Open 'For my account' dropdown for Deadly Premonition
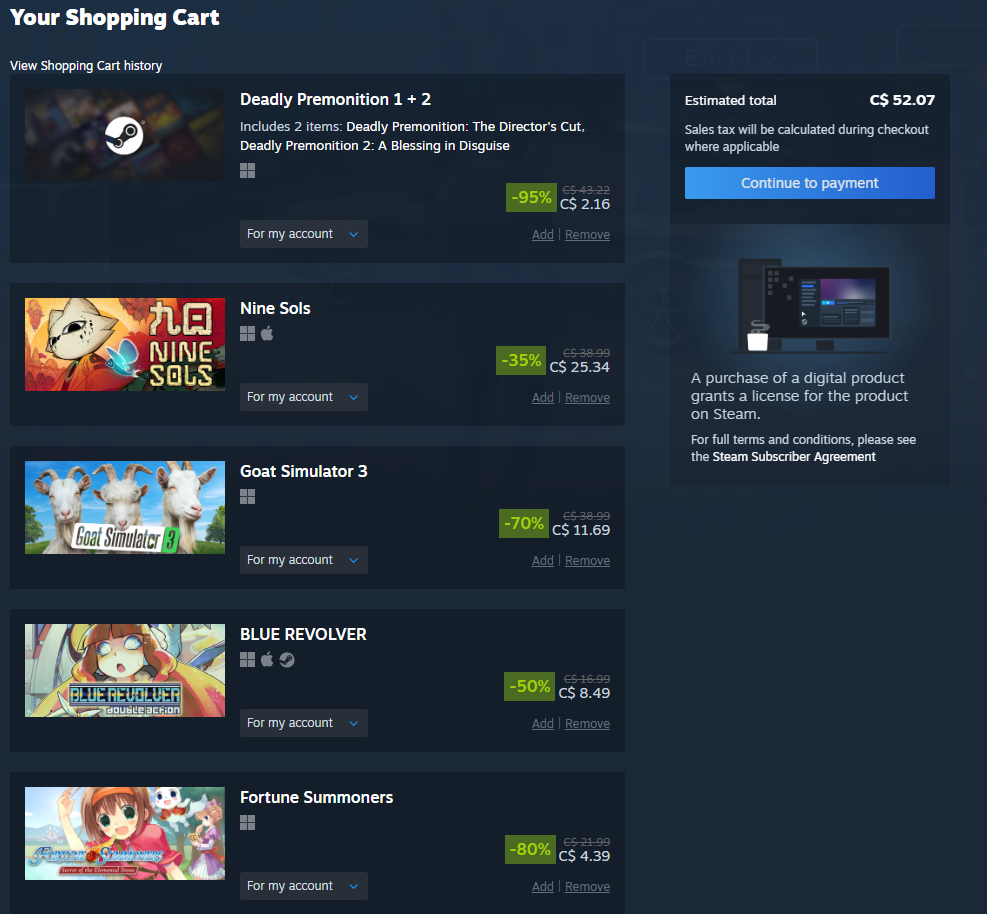Viewport: 987px width, 914px height. 303,234
